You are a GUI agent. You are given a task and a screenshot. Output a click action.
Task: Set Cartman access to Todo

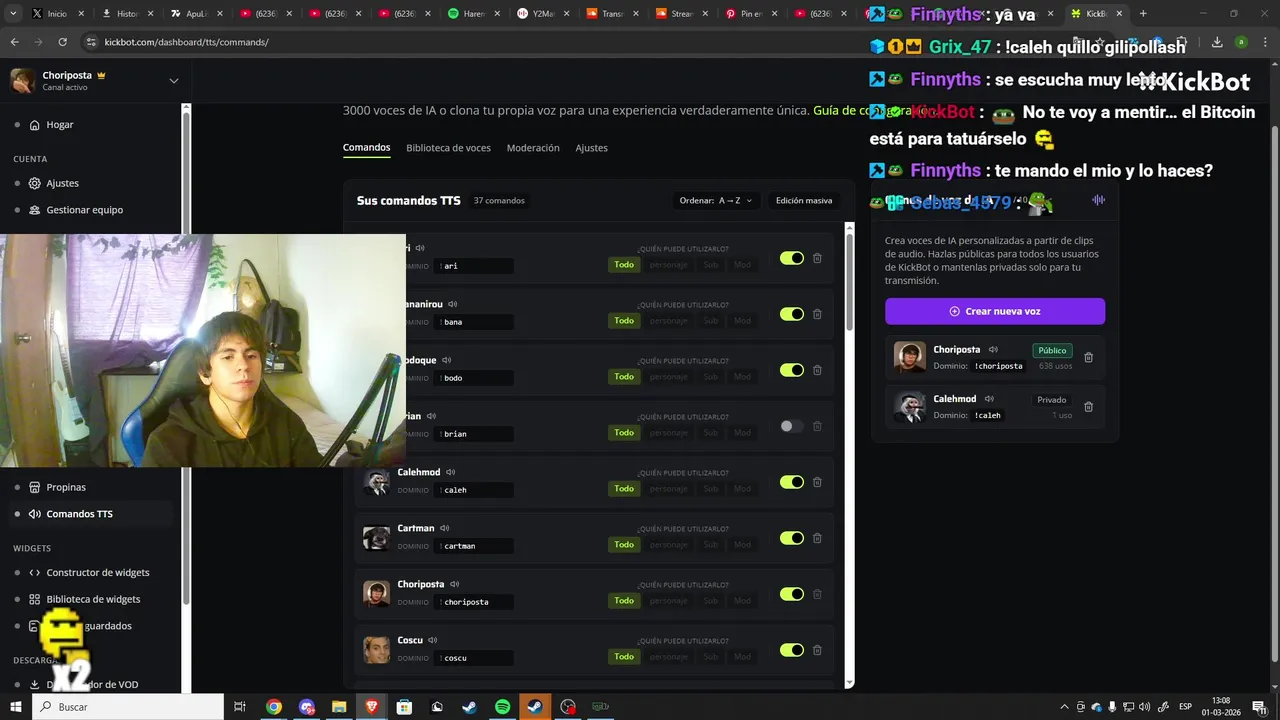click(x=624, y=545)
